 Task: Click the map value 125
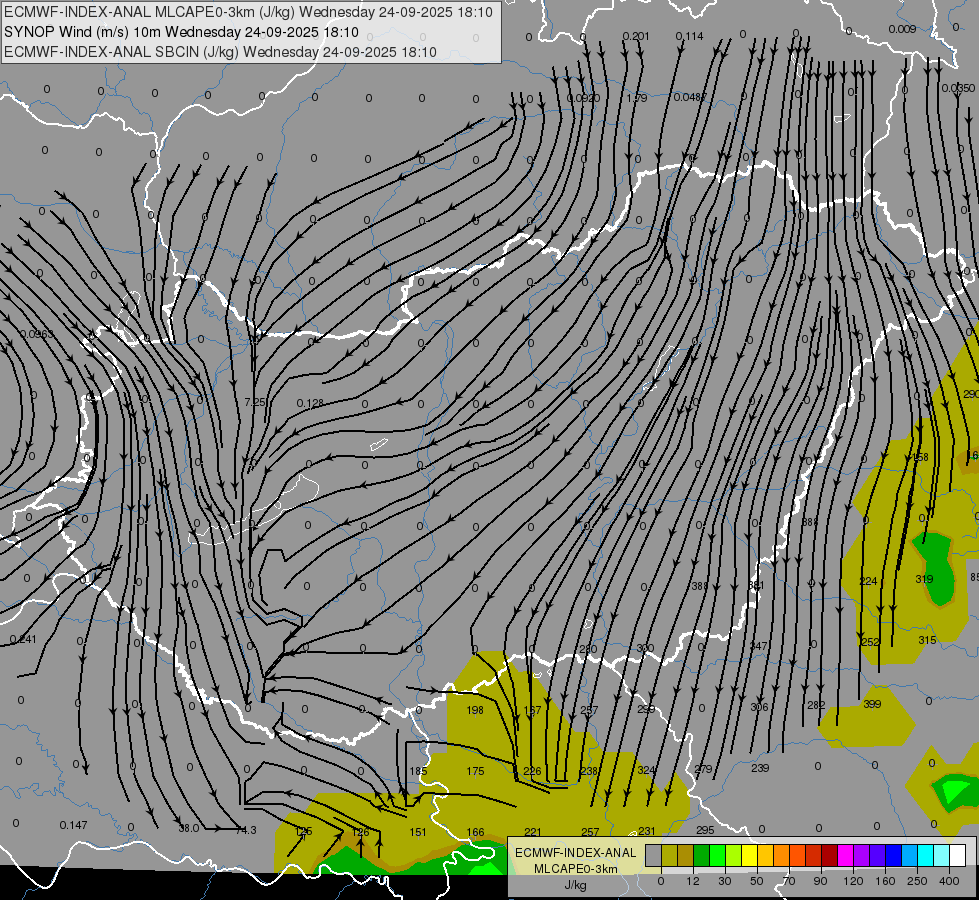pos(303,832)
